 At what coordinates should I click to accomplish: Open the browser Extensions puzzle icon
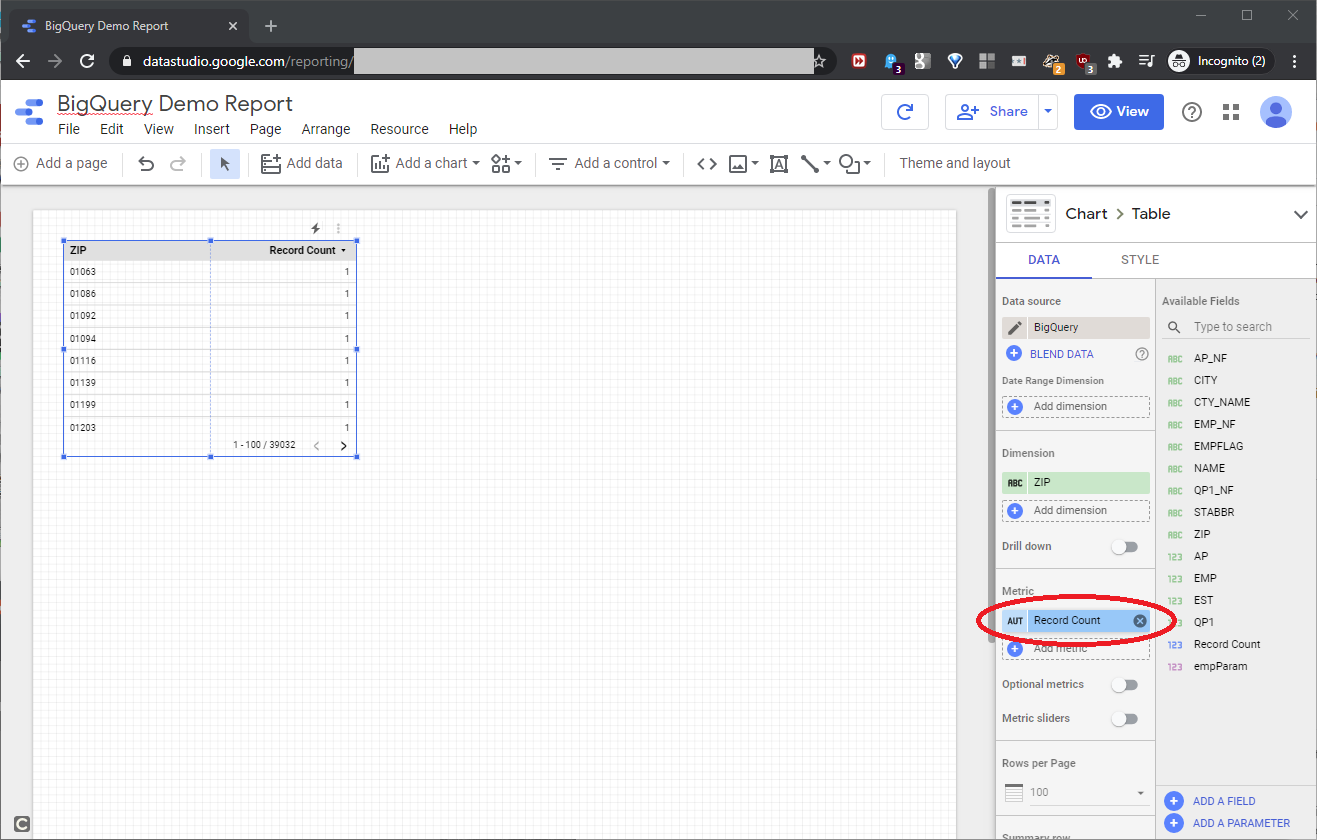1115,61
